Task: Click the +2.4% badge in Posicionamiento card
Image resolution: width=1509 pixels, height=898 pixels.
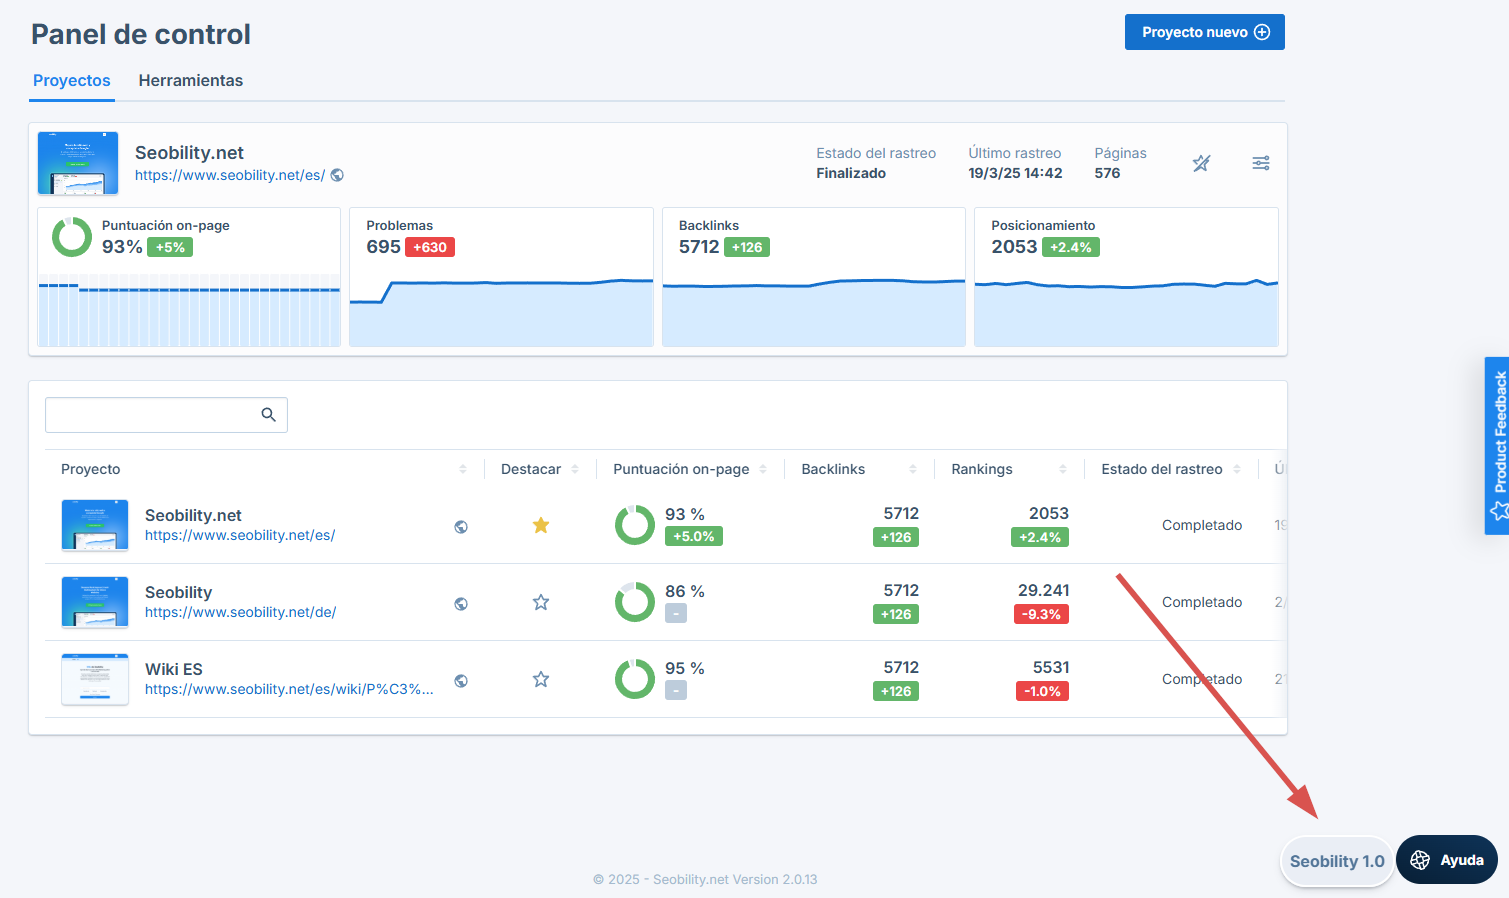Action: pyautogui.click(x=1071, y=247)
